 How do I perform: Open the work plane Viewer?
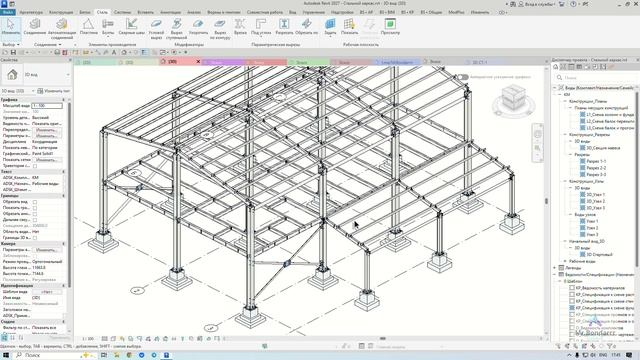(390, 27)
